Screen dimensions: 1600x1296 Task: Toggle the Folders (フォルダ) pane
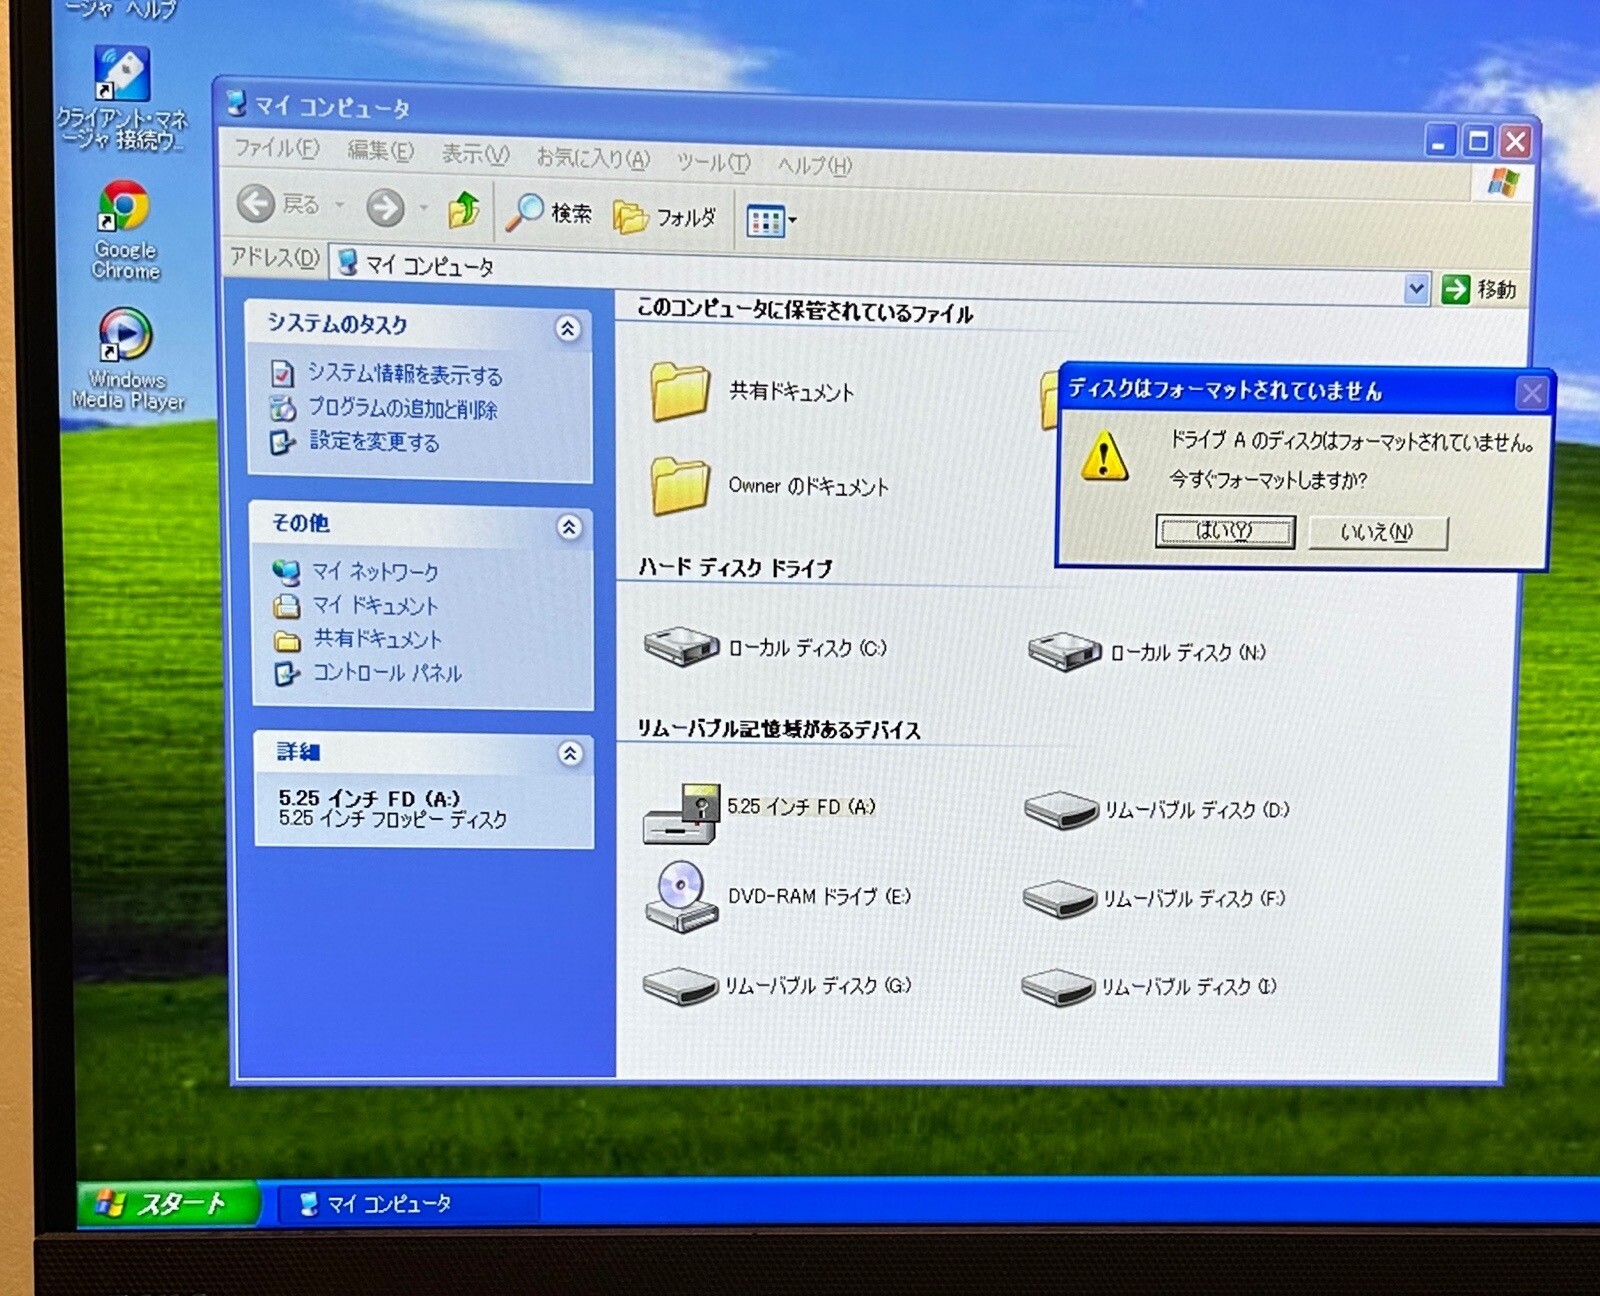click(x=664, y=216)
